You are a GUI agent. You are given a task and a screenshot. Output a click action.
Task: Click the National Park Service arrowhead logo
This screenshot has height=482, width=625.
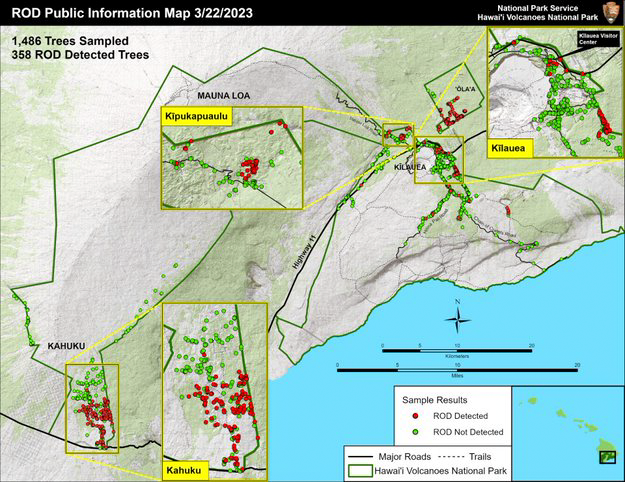[610, 11]
